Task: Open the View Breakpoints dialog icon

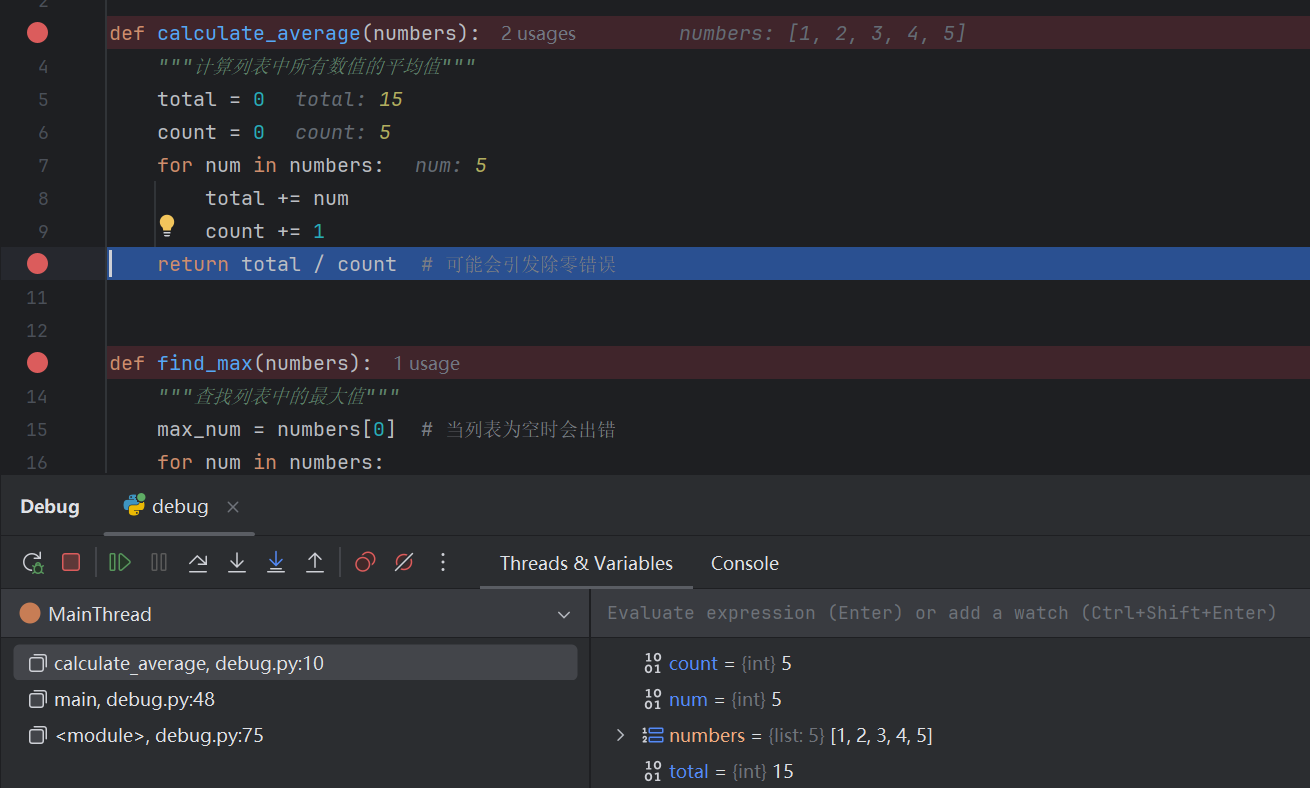Action: pyautogui.click(x=365, y=562)
